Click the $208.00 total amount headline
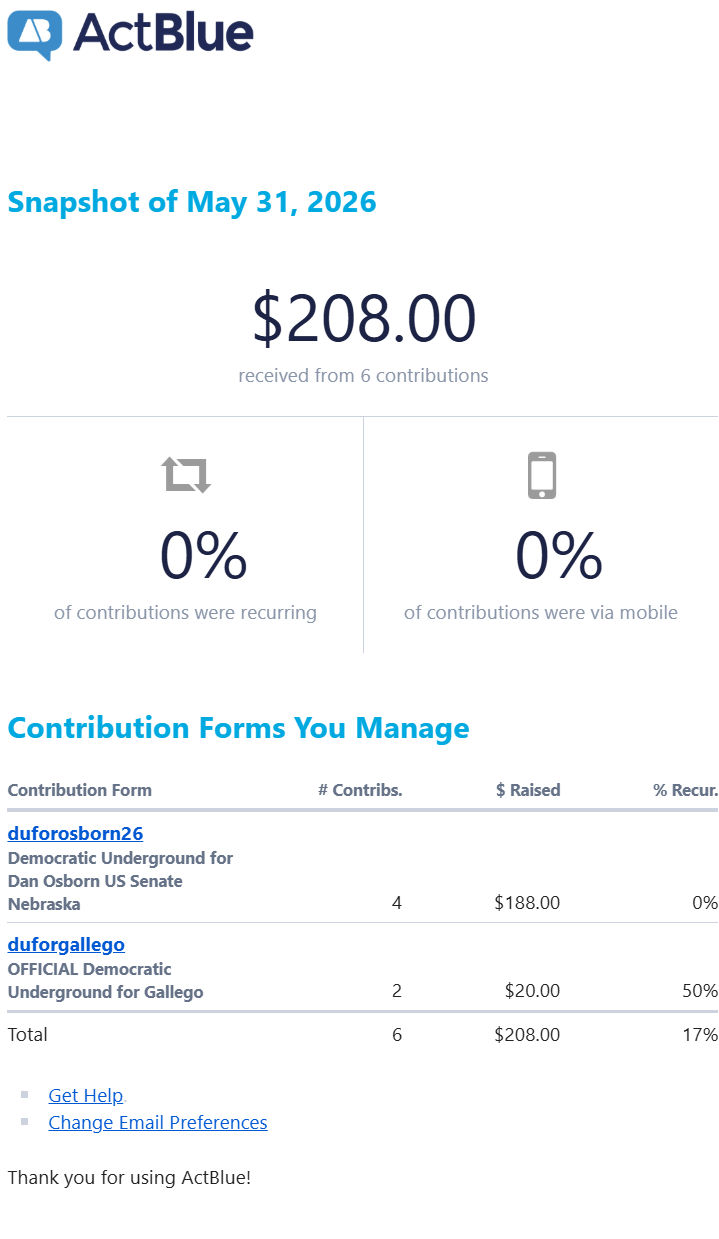The height and width of the screenshot is (1239, 719). (364, 319)
